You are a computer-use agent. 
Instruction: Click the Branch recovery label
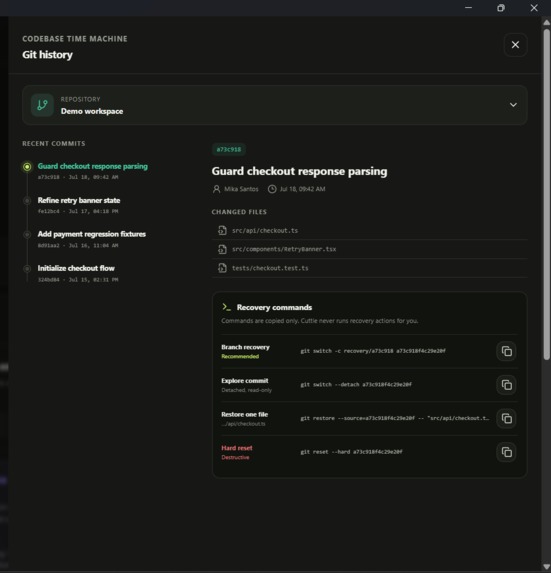click(x=245, y=347)
